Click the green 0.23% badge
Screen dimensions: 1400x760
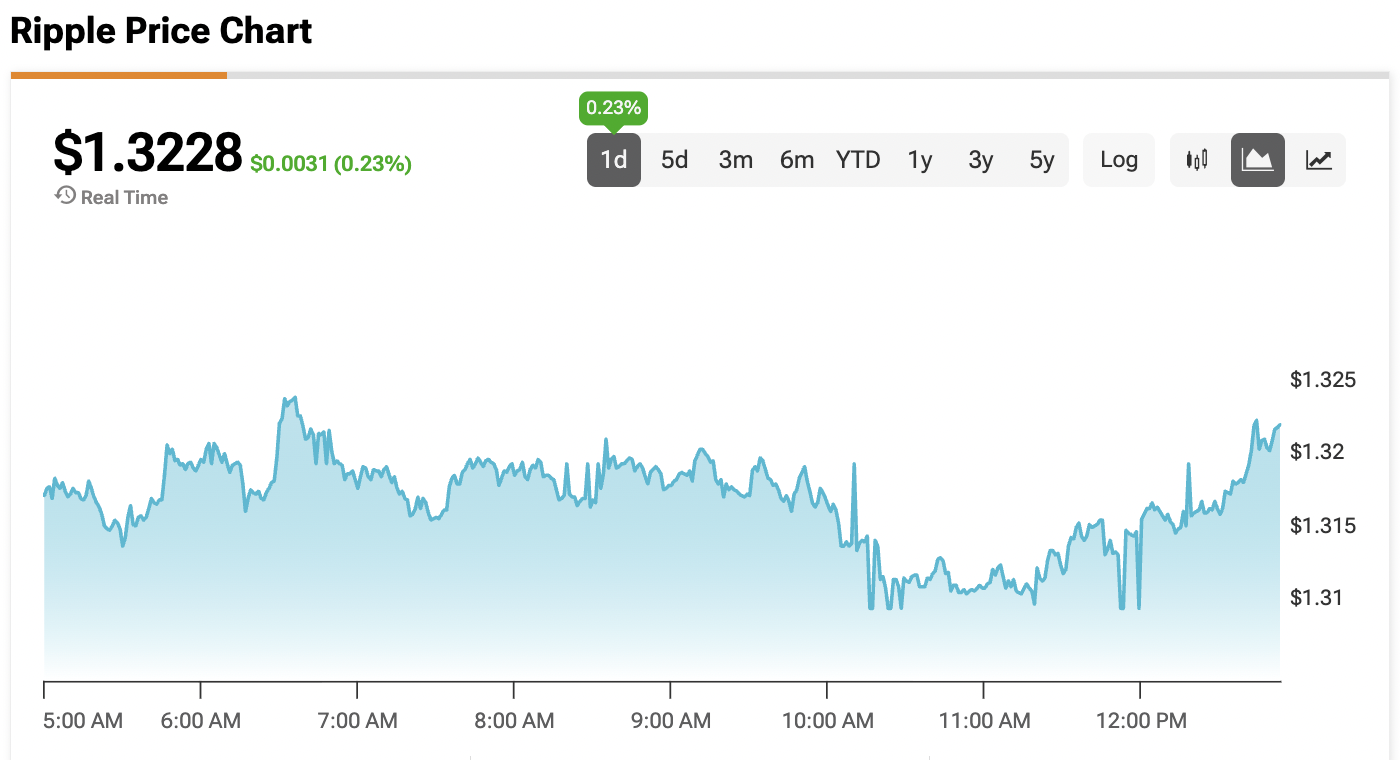coord(614,107)
